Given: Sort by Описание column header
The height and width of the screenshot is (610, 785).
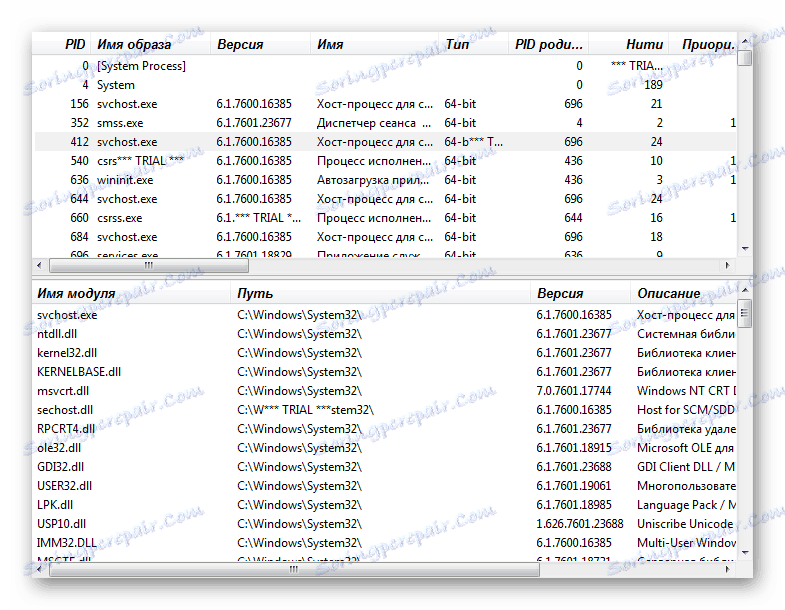Looking at the screenshot, I should [x=684, y=293].
